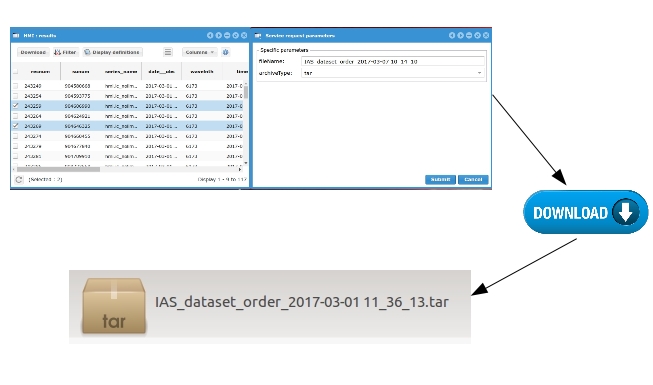The height and width of the screenshot is (385, 653).
Task: Close the results window
Action: pos(244,35)
